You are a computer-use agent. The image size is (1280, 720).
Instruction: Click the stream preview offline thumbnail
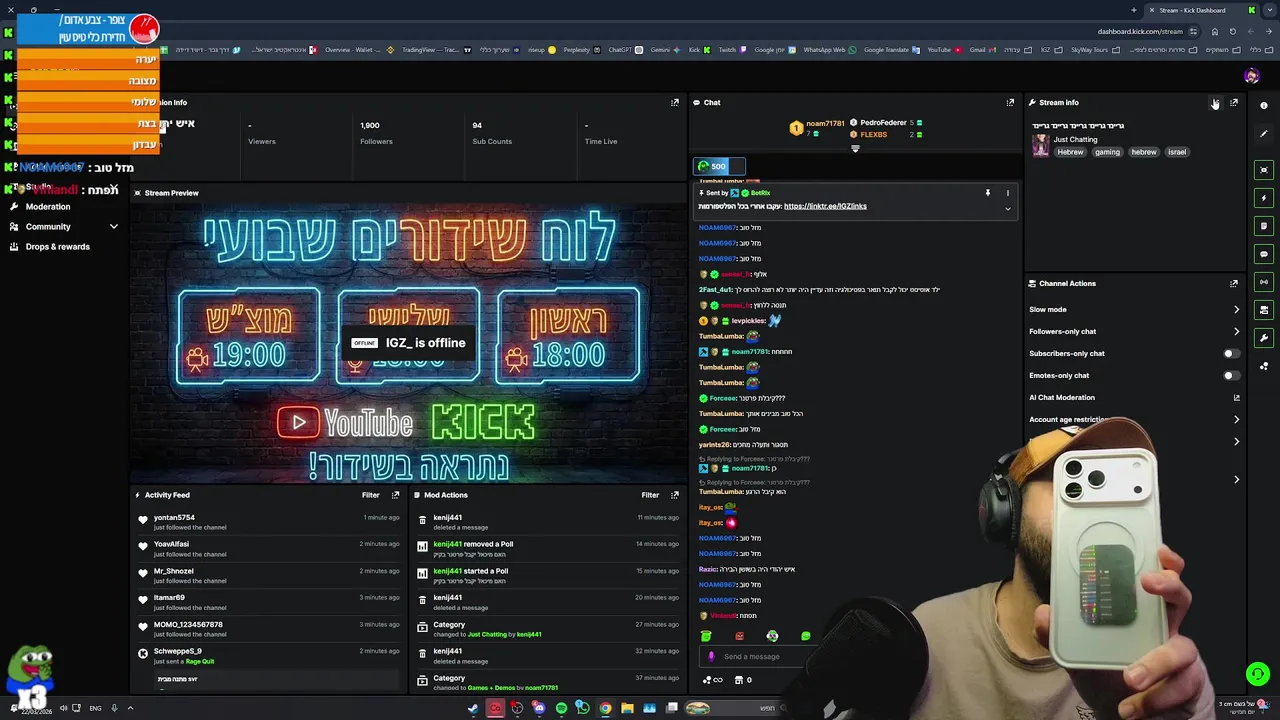tap(408, 342)
